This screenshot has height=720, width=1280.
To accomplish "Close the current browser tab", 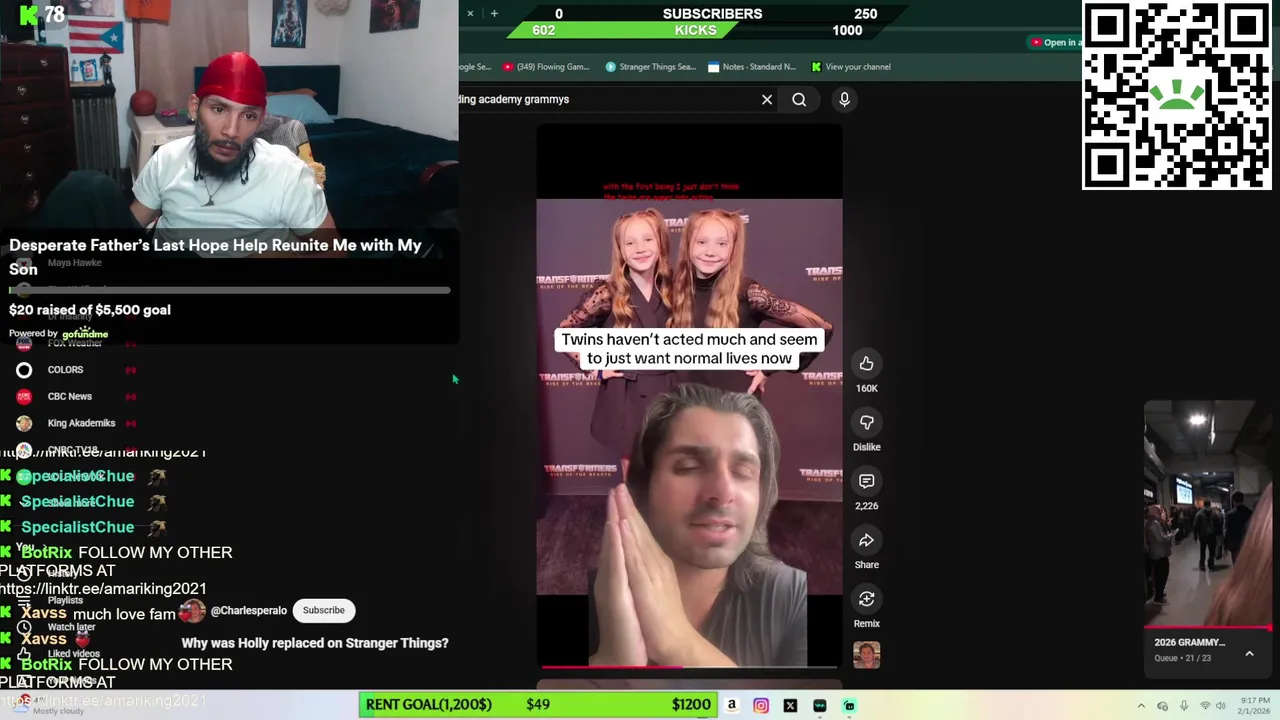I will point(470,13).
